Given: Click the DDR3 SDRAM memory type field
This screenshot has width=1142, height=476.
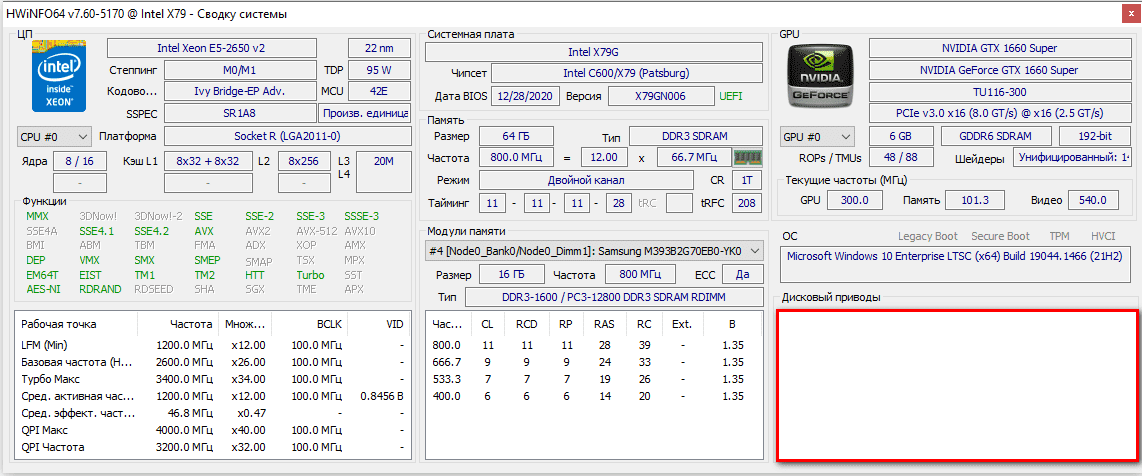Looking at the screenshot, I should tap(696, 136).
